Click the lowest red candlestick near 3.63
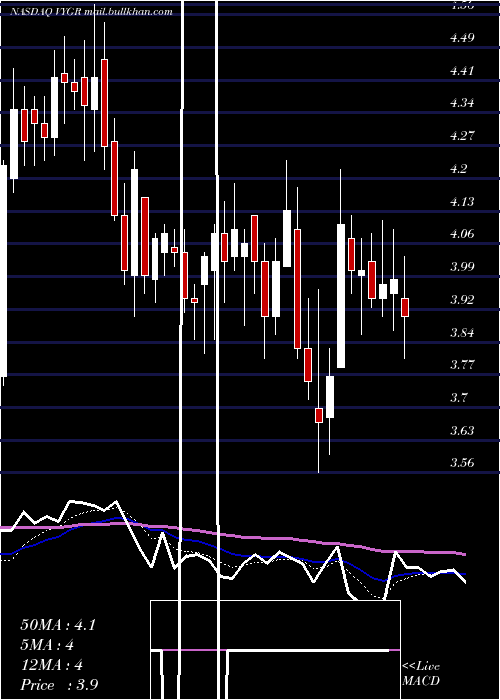The width and height of the screenshot is (500, 700). point(319,415)
